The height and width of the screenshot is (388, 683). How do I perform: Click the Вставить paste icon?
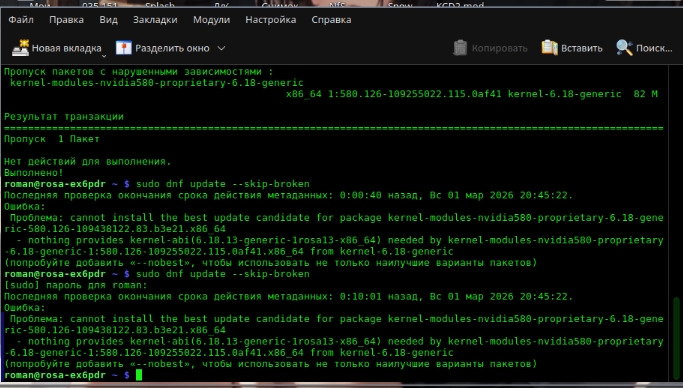pos(549,48)
